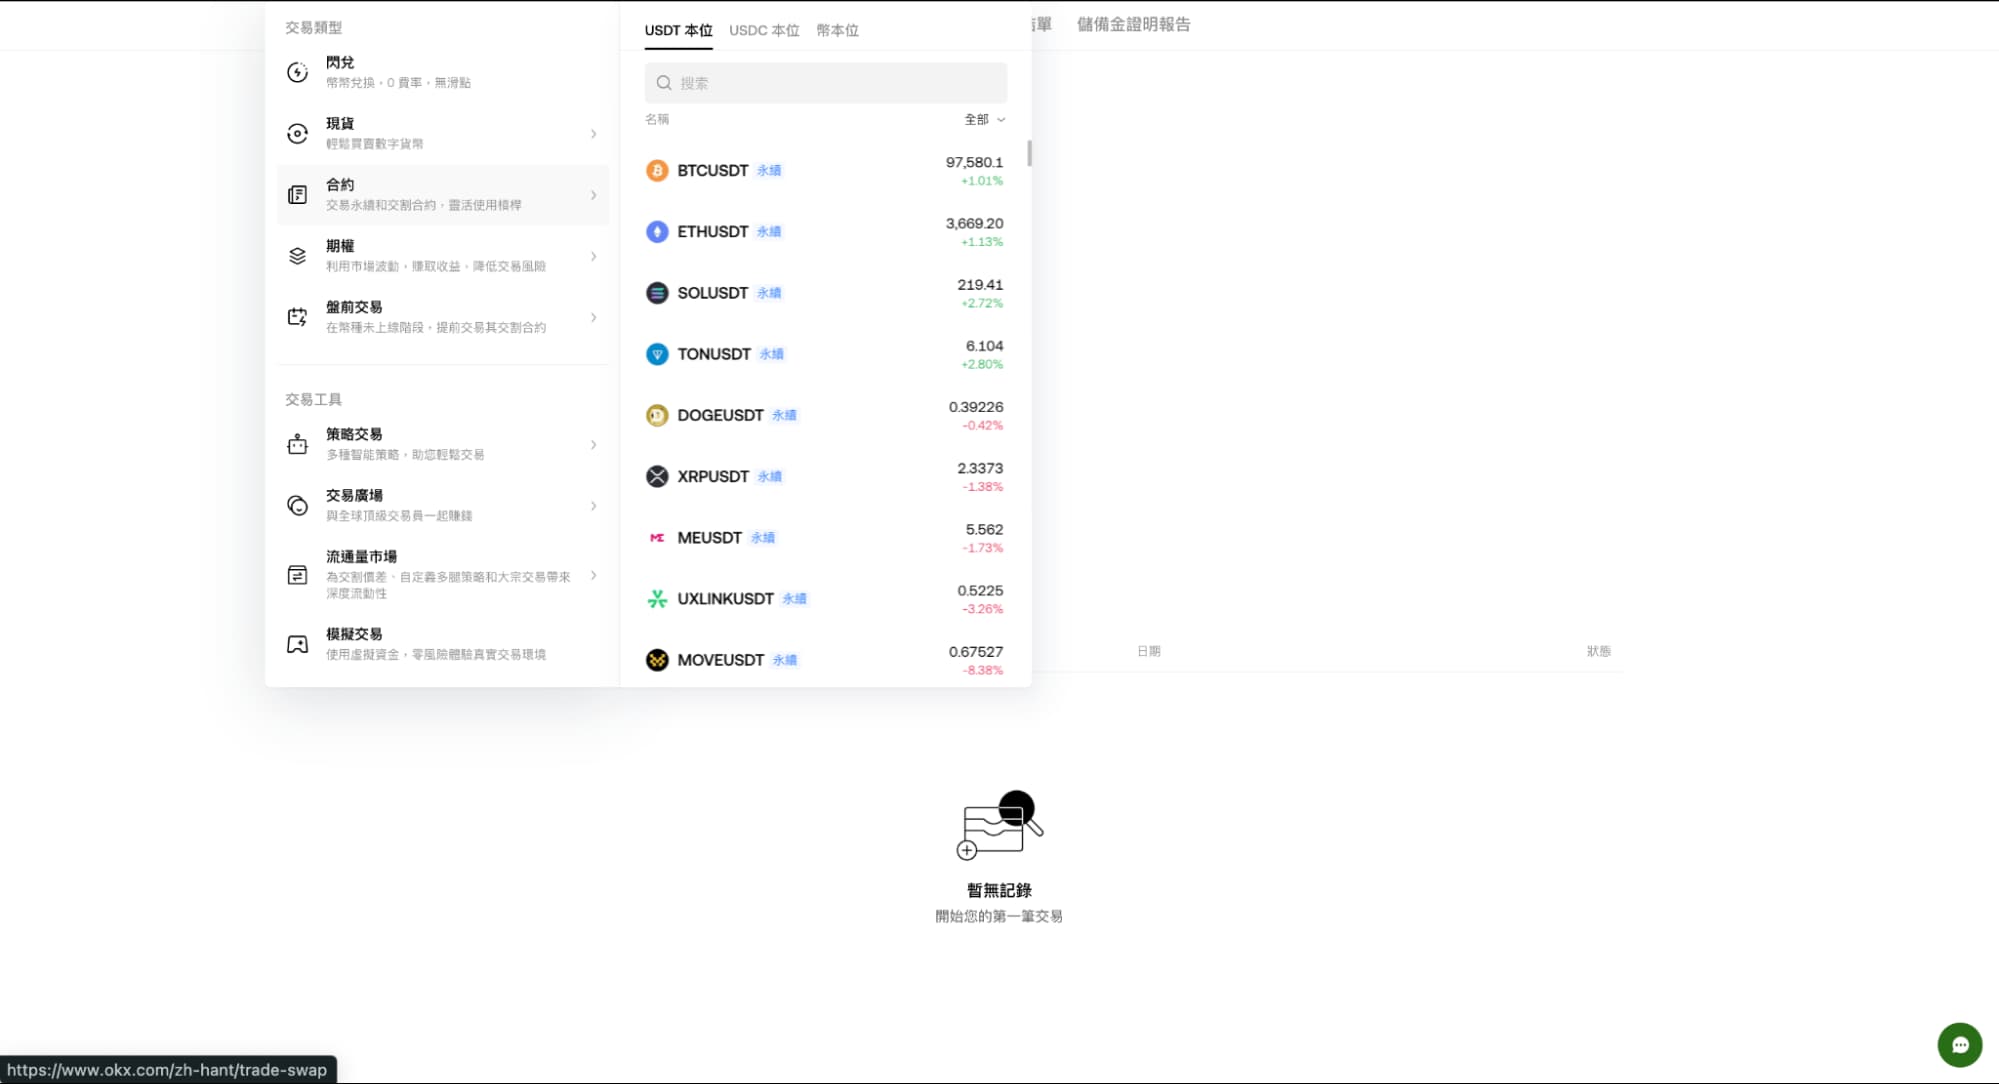Click the -0.42% DOGE change
1999x1084 pixels.
pos(982,425)
